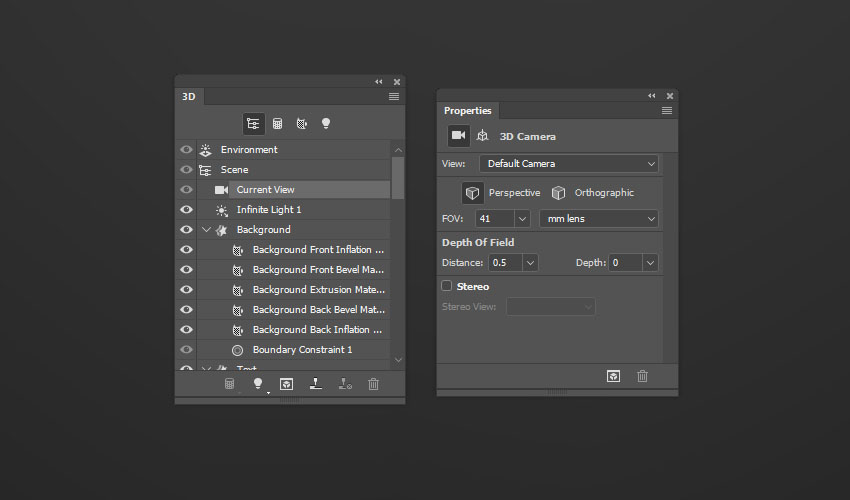Hide Background Front Inflation material

point(186,249)
